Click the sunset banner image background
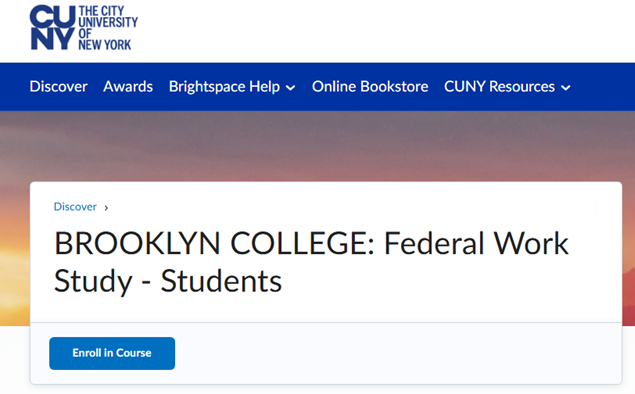635x394 pixels. (x=318, y=146)
